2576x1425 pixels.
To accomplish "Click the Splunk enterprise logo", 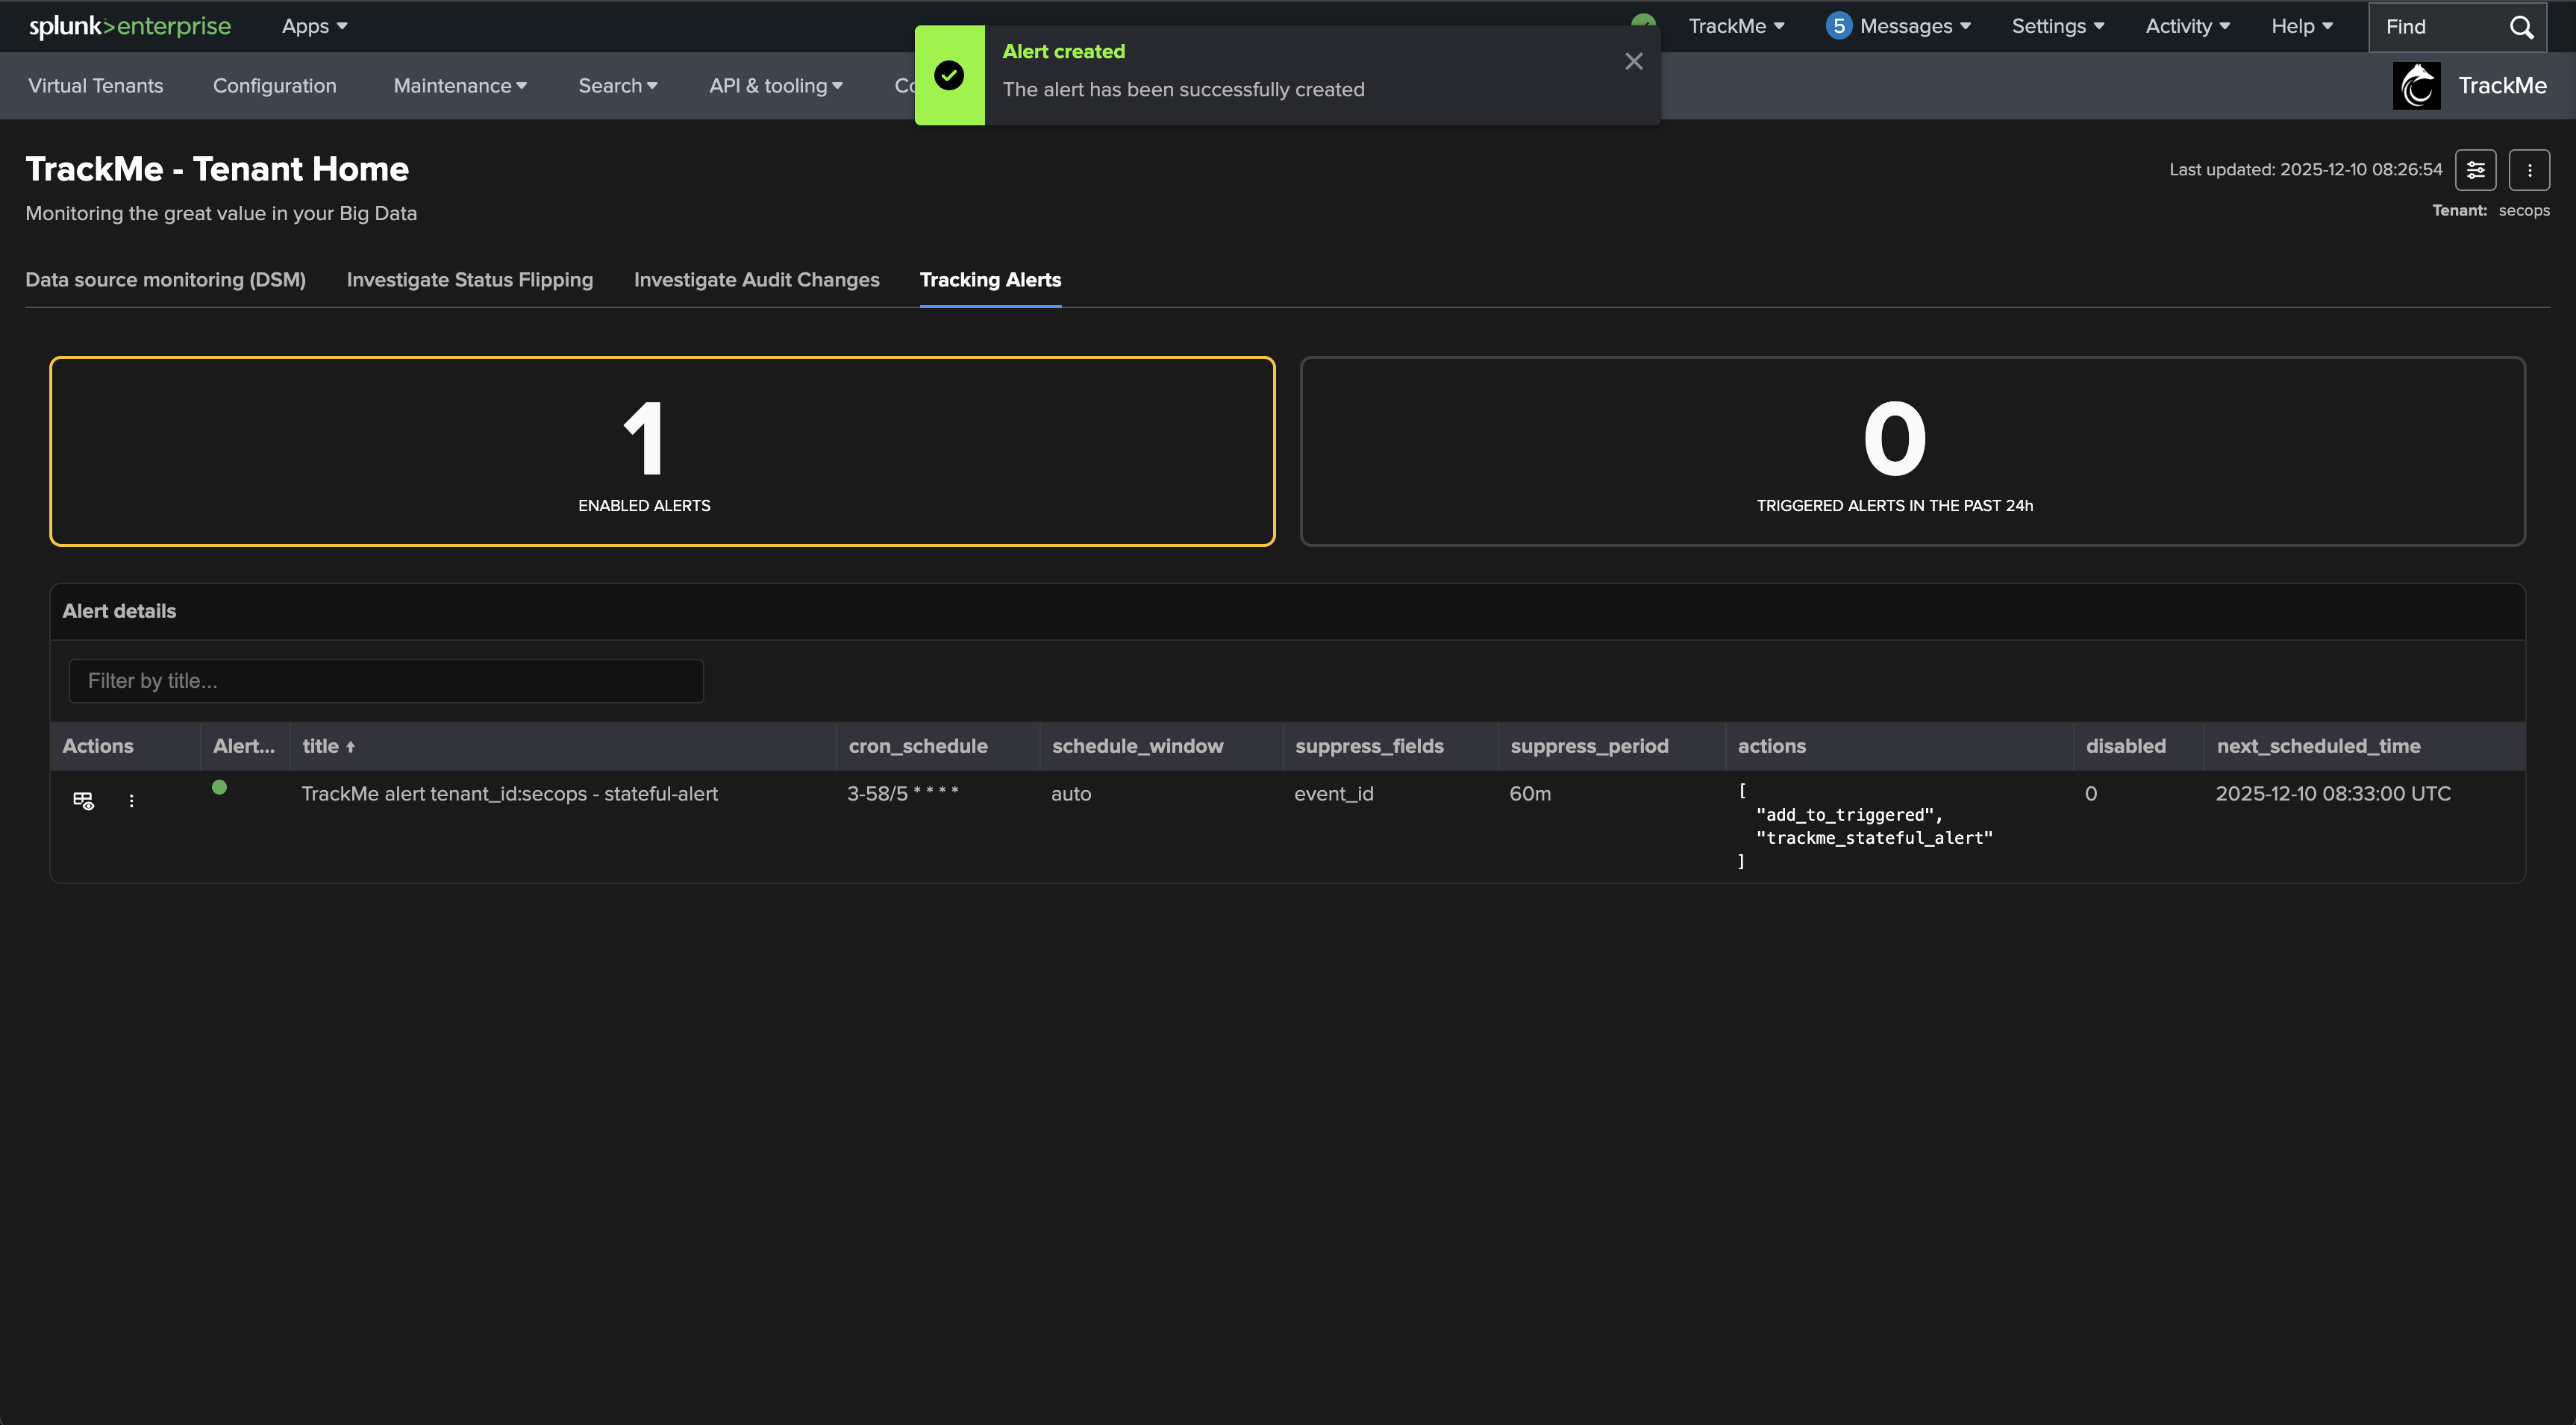I will [130, 26].
